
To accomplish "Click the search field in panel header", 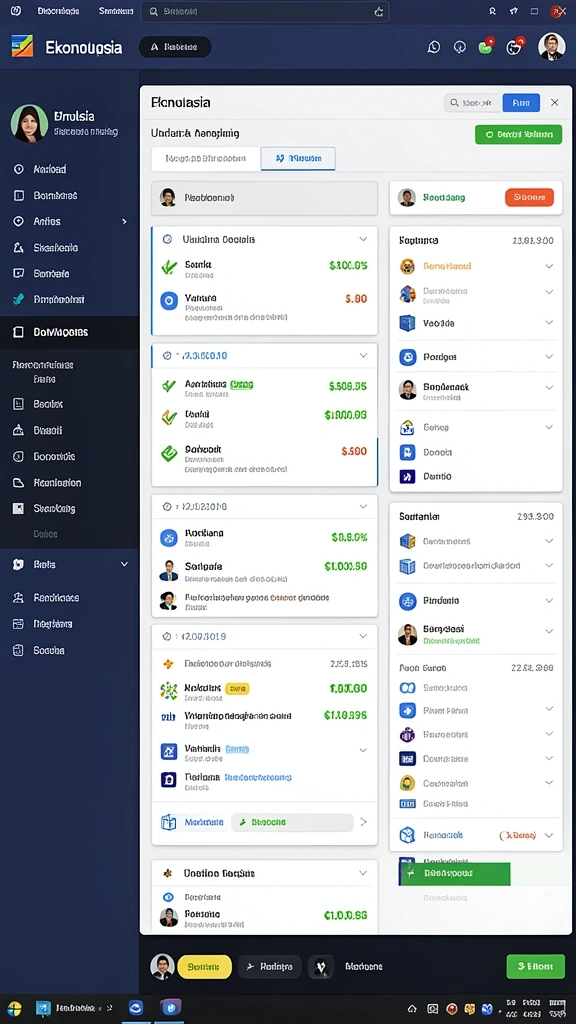I will (x=473, y=103).
